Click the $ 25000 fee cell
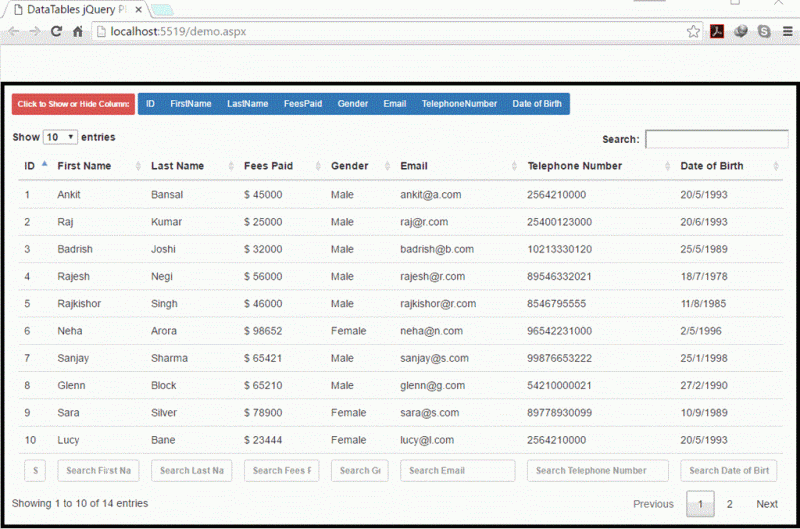Viewport: 800px width, 529px height. point(263,222)
